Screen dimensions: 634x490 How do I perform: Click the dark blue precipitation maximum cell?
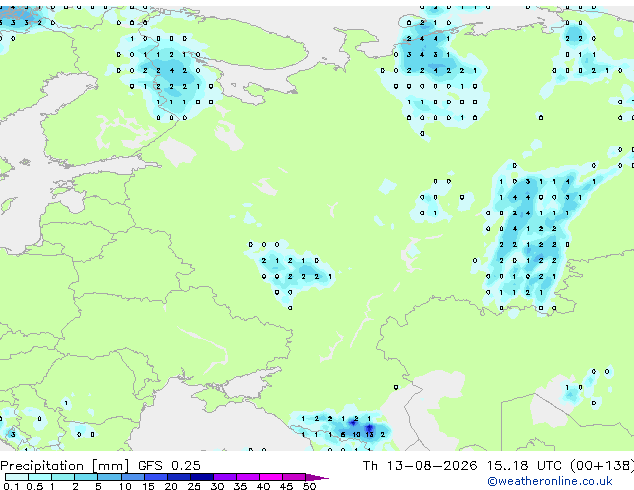pos(369,428)
